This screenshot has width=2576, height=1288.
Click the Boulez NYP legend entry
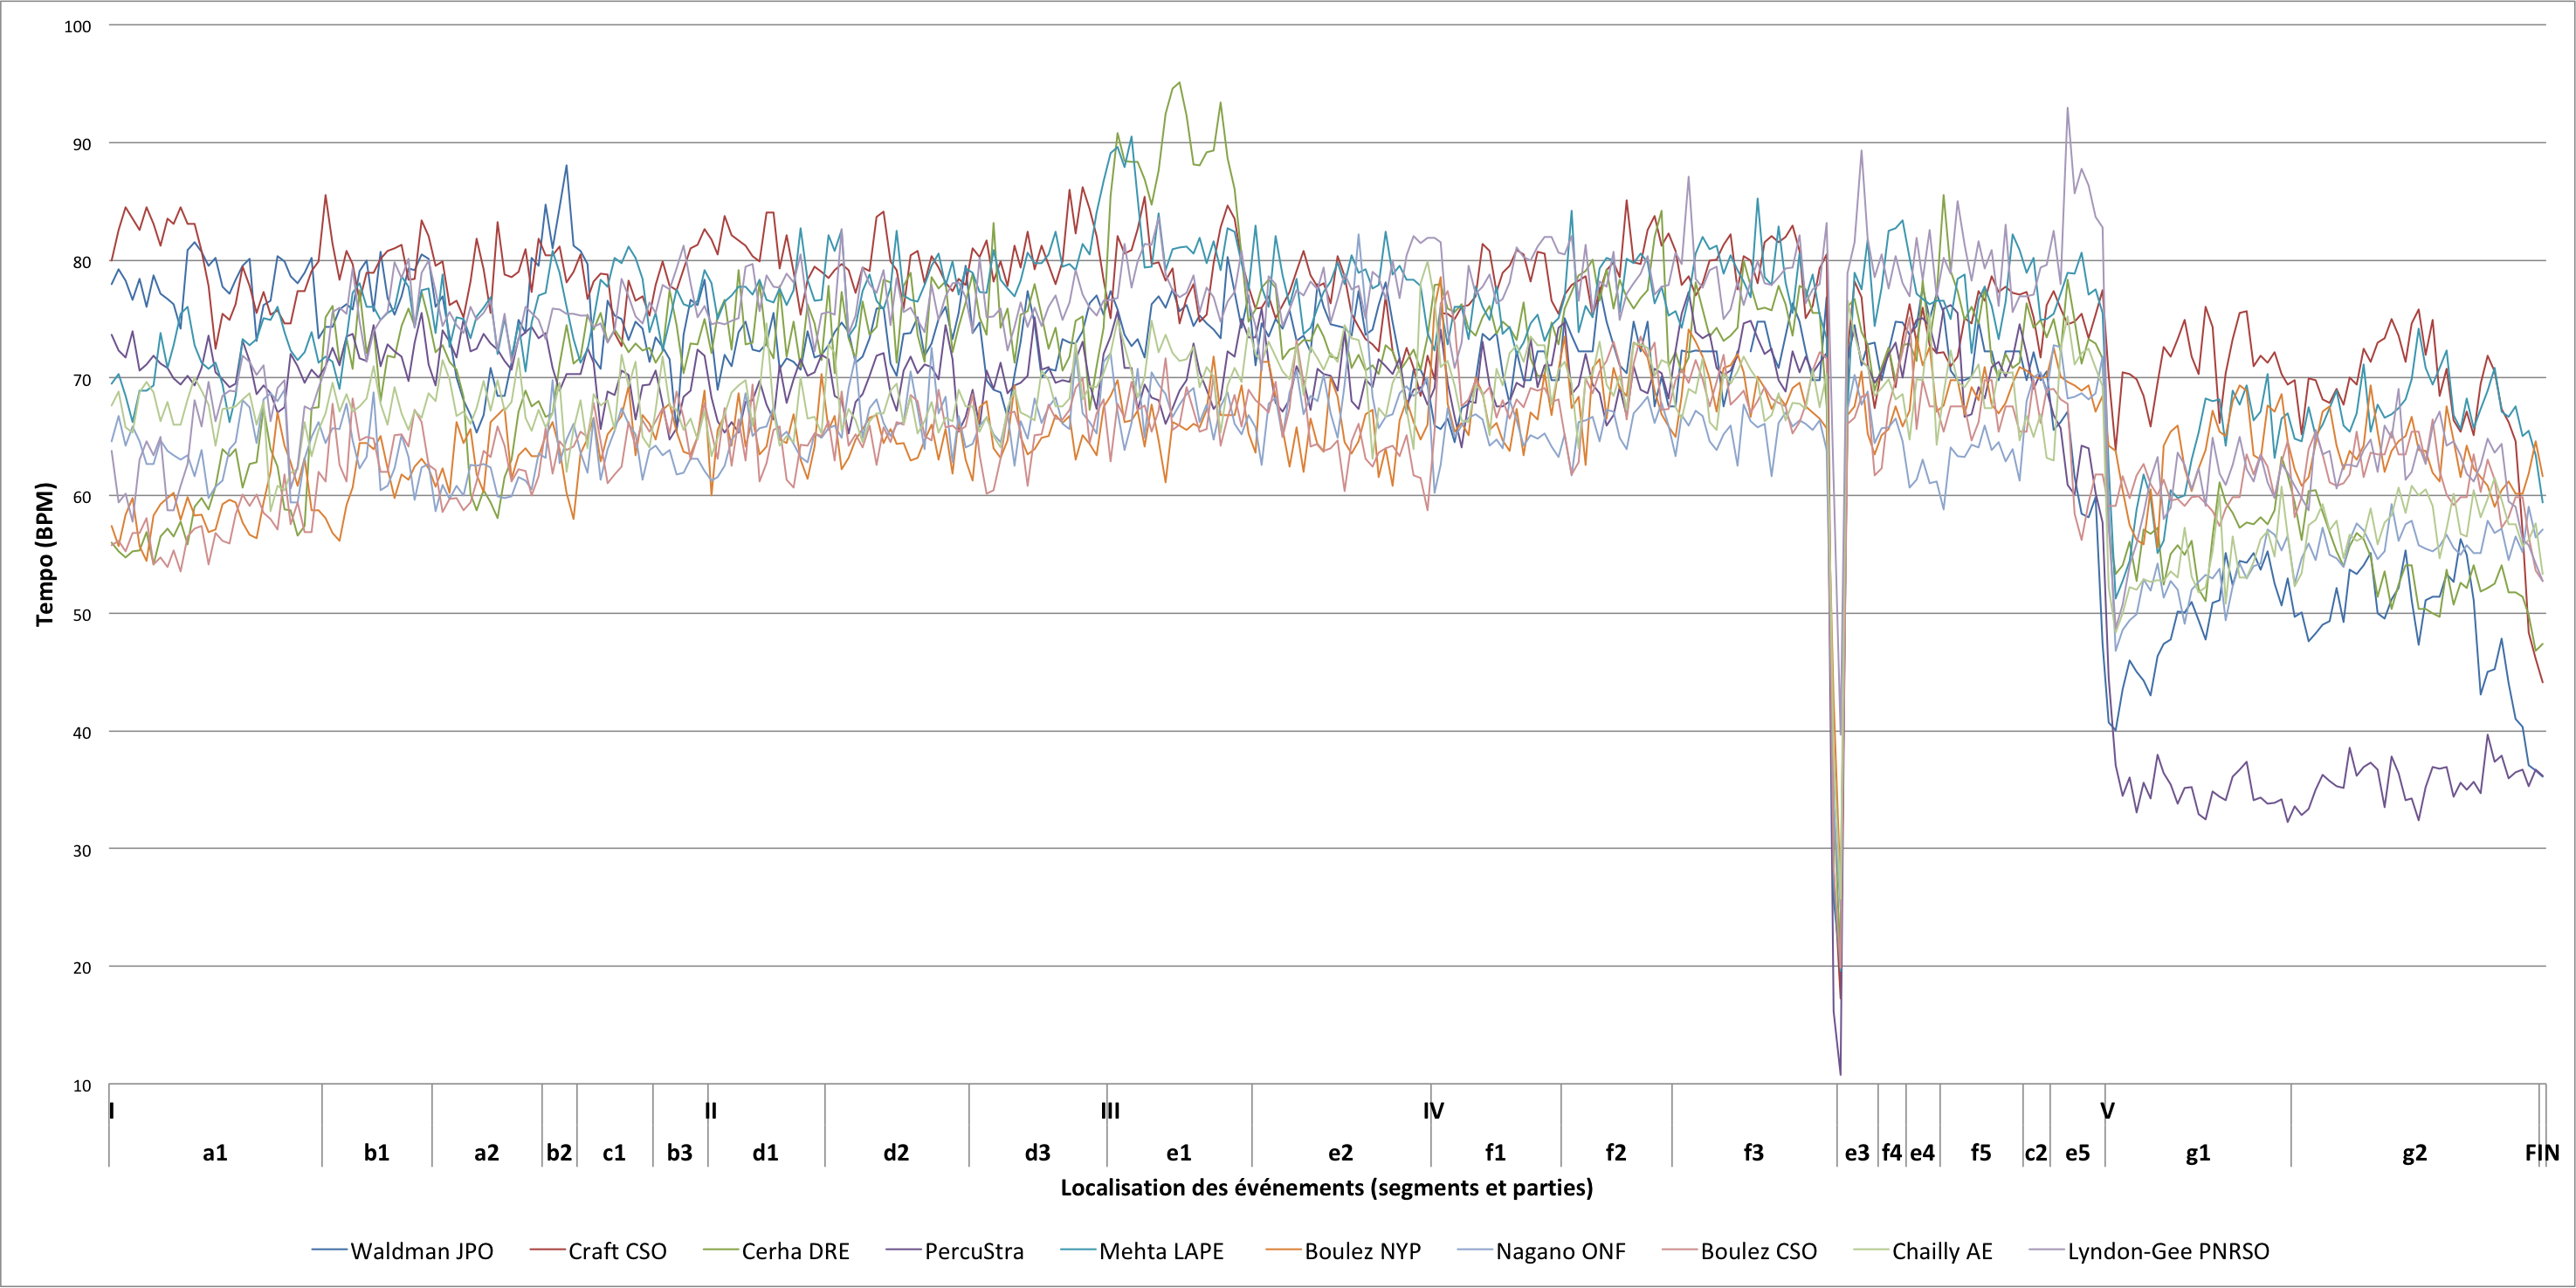(x=1361, y=1251)
